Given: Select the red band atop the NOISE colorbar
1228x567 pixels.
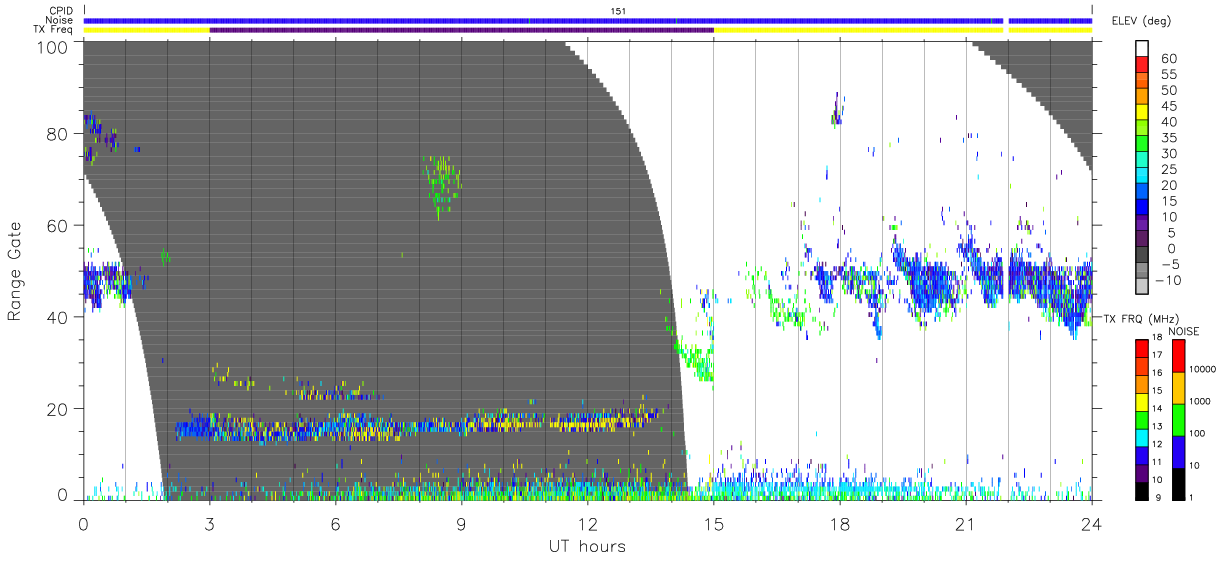Looking at the screenshot, I should tap(1179, 356).
